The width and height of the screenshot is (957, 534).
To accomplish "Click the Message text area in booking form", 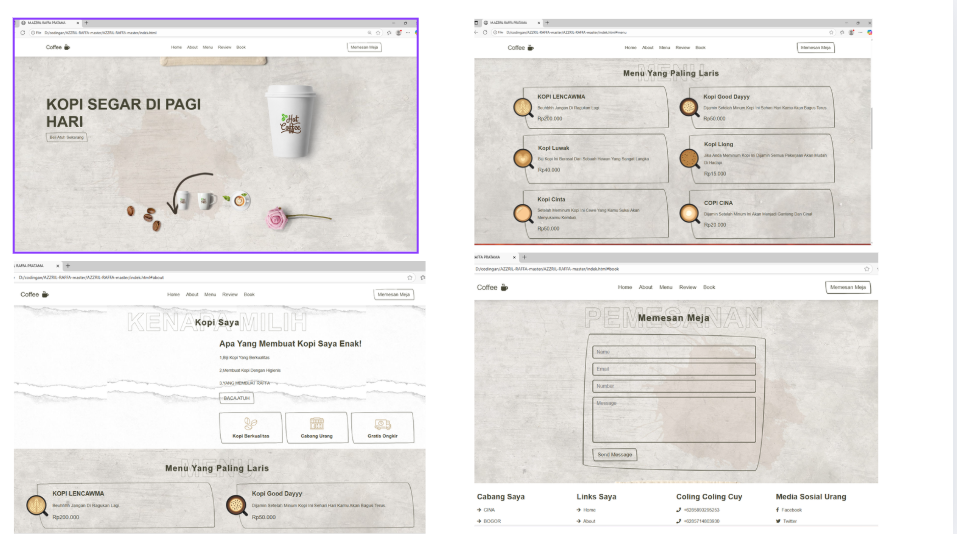I will (673, 419).
